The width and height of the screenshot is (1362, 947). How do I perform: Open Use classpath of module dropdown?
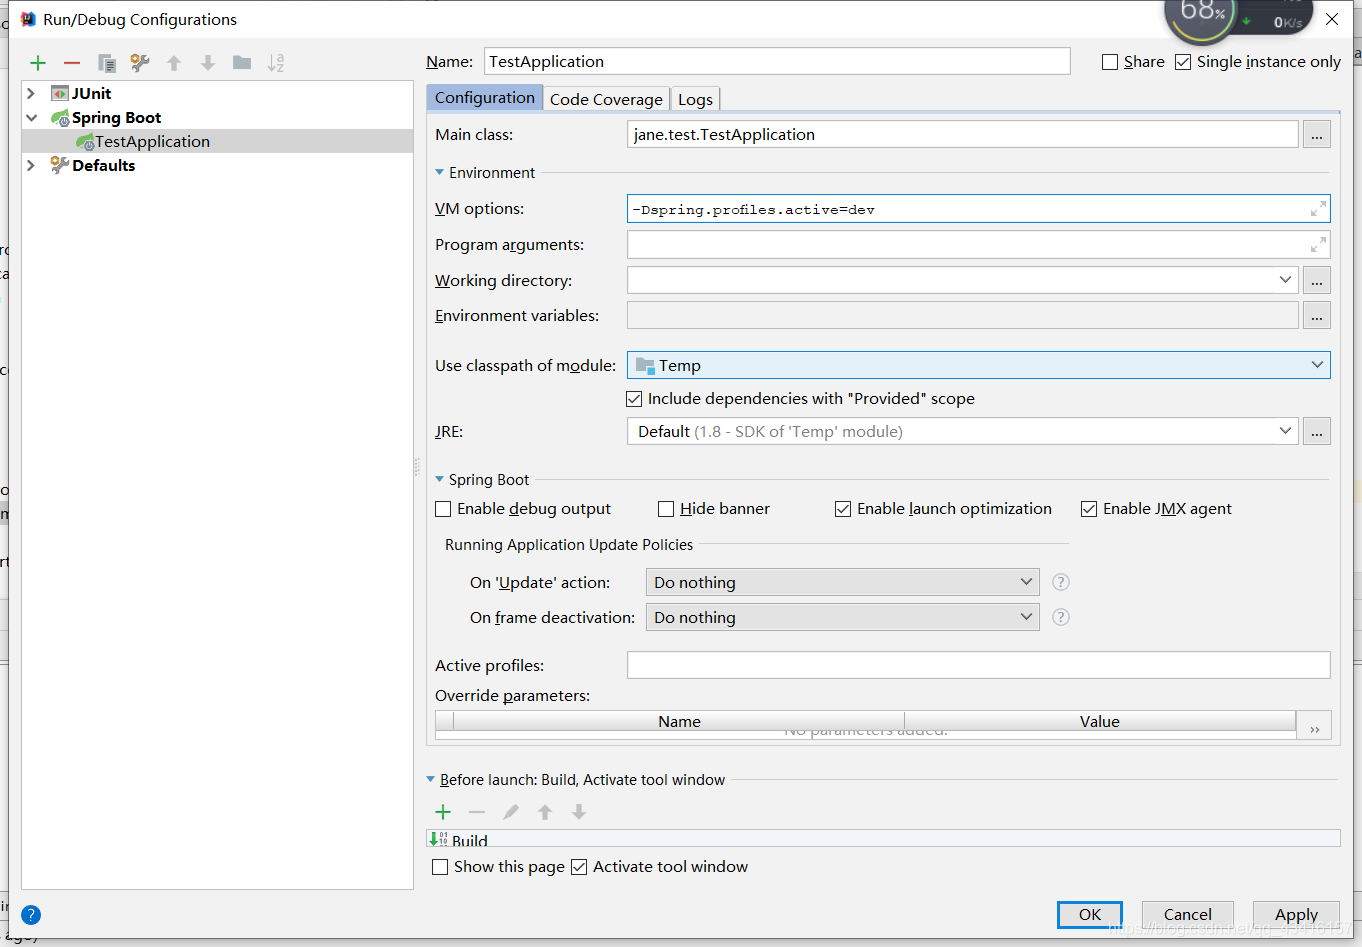coord(1317,365)
